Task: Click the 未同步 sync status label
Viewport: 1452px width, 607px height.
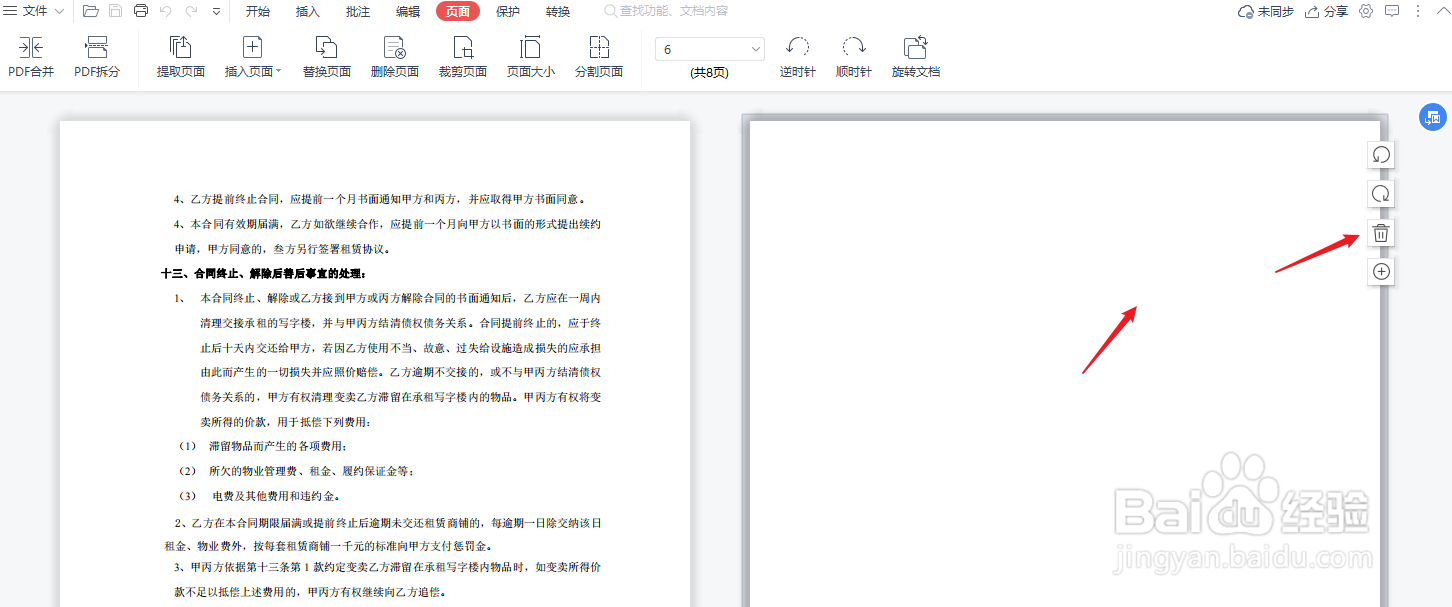Action: tap(1265, 11)
